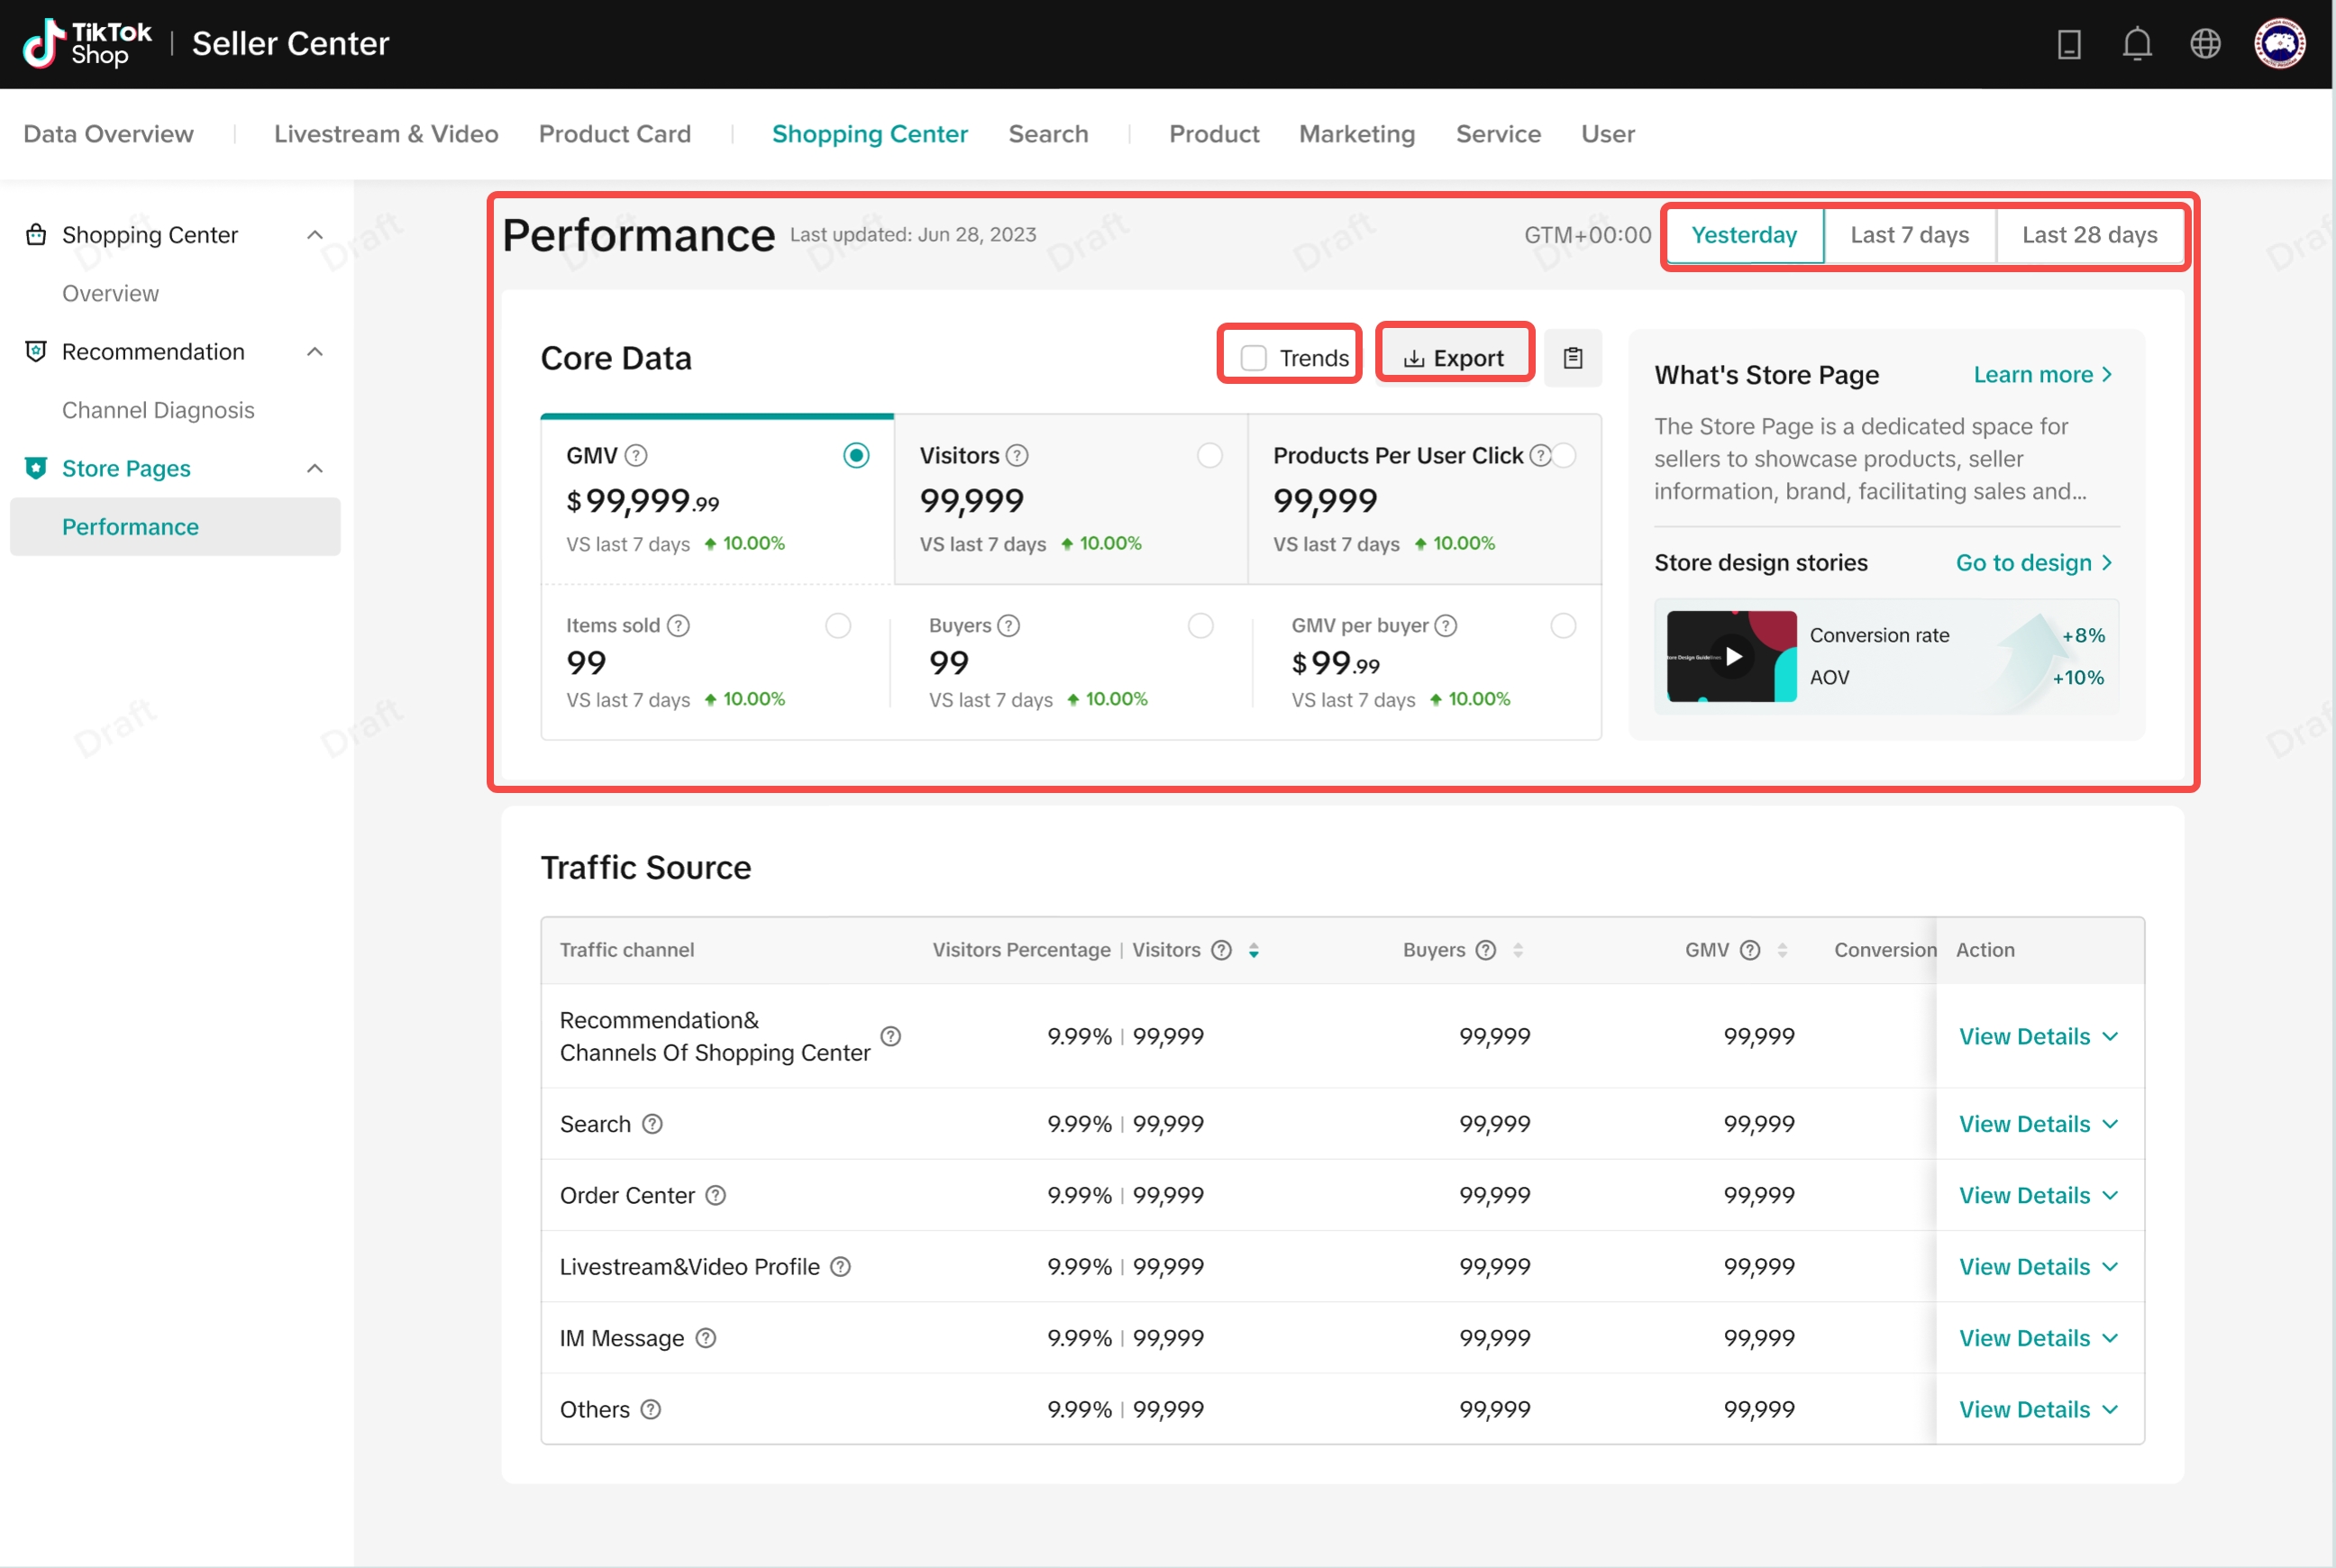
Task: Open the Livestream & Video menu tab
Action: (386, 134)
